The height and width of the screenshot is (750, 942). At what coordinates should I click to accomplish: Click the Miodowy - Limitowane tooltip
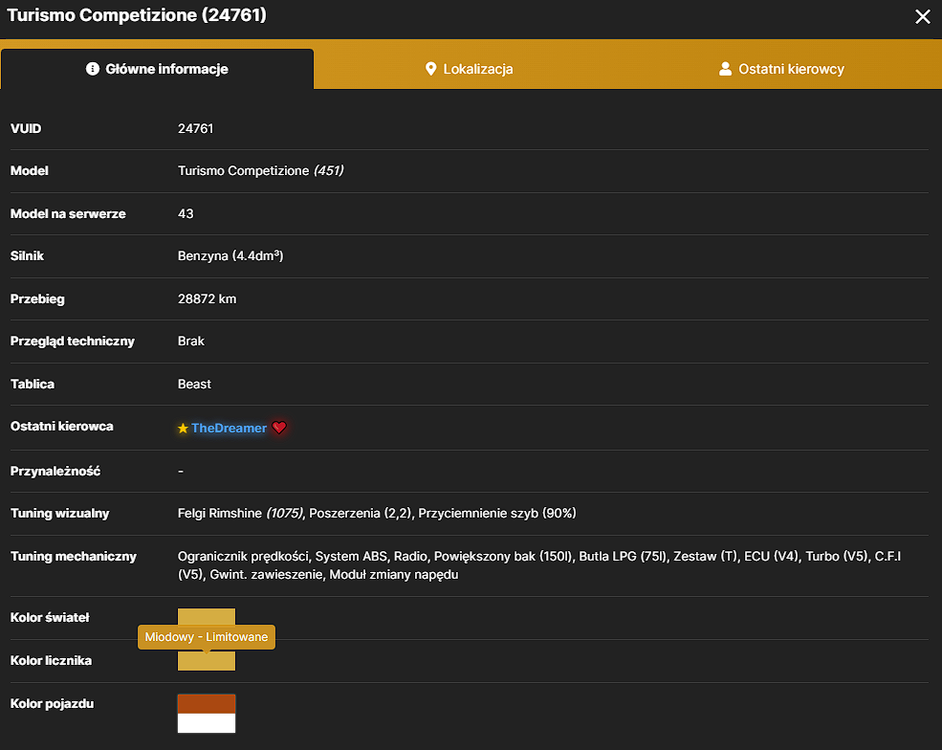[207, 637]
